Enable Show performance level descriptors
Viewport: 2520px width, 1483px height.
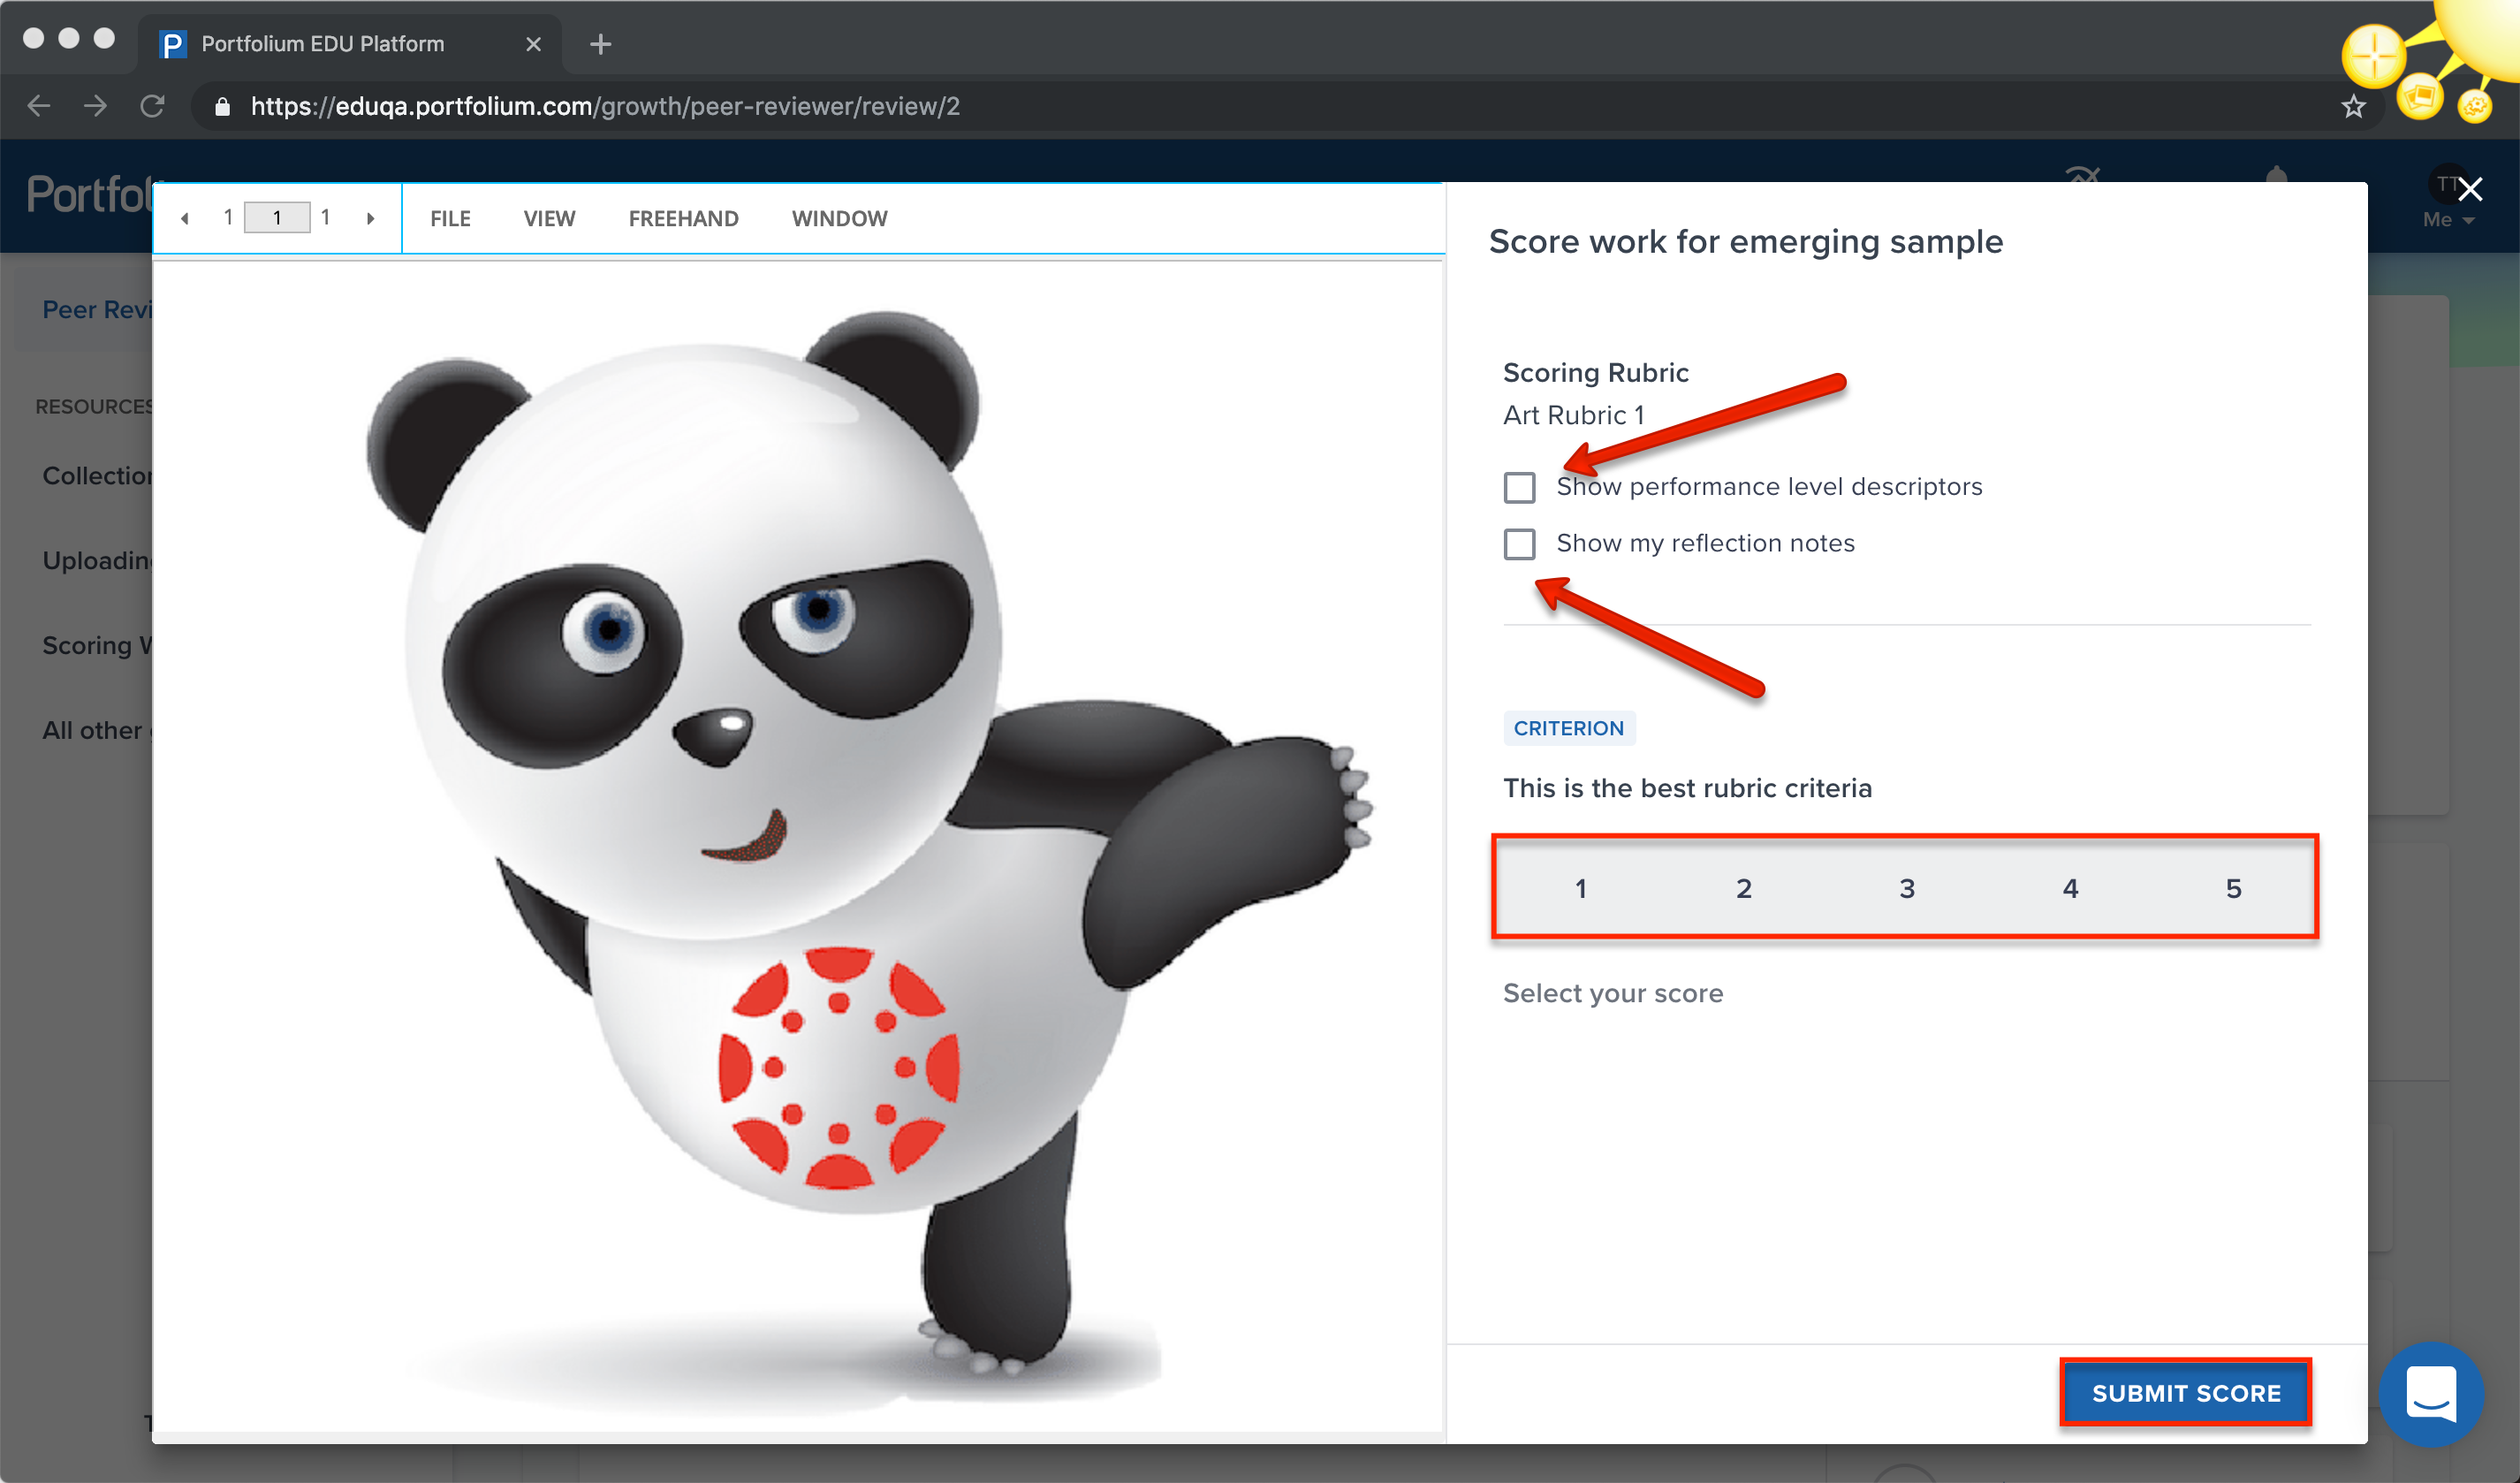point(1519,487)
